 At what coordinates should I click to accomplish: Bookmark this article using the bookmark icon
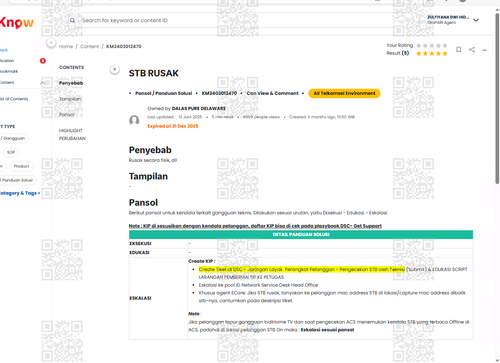coord(459,50)
